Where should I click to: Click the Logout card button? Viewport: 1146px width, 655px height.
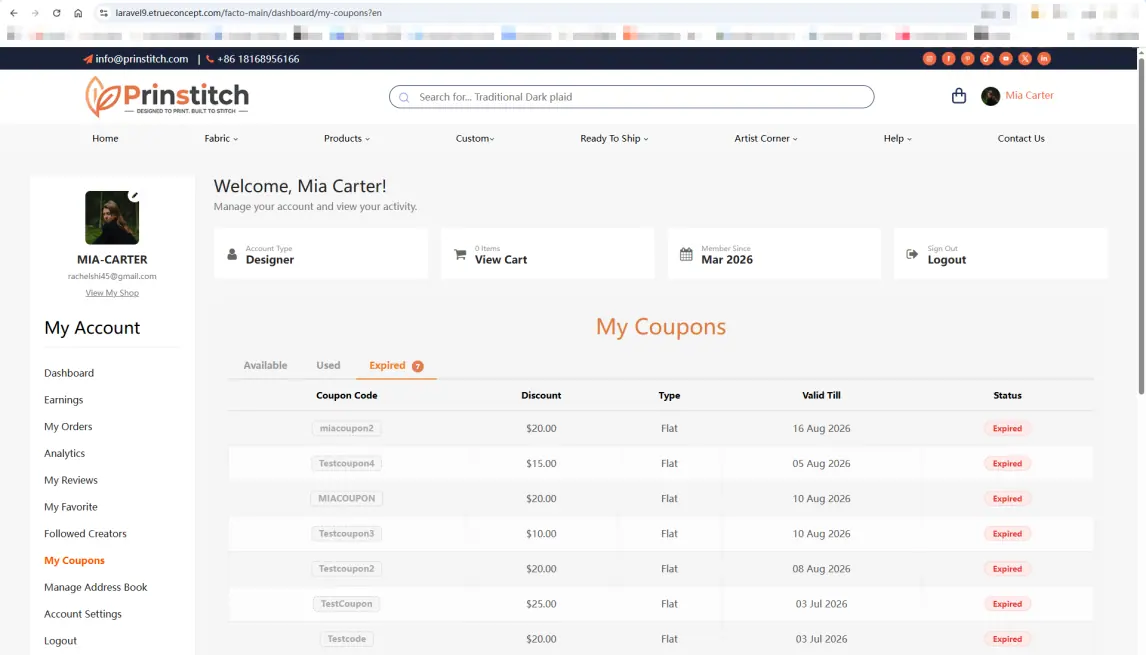click(x=1001, y=254)
